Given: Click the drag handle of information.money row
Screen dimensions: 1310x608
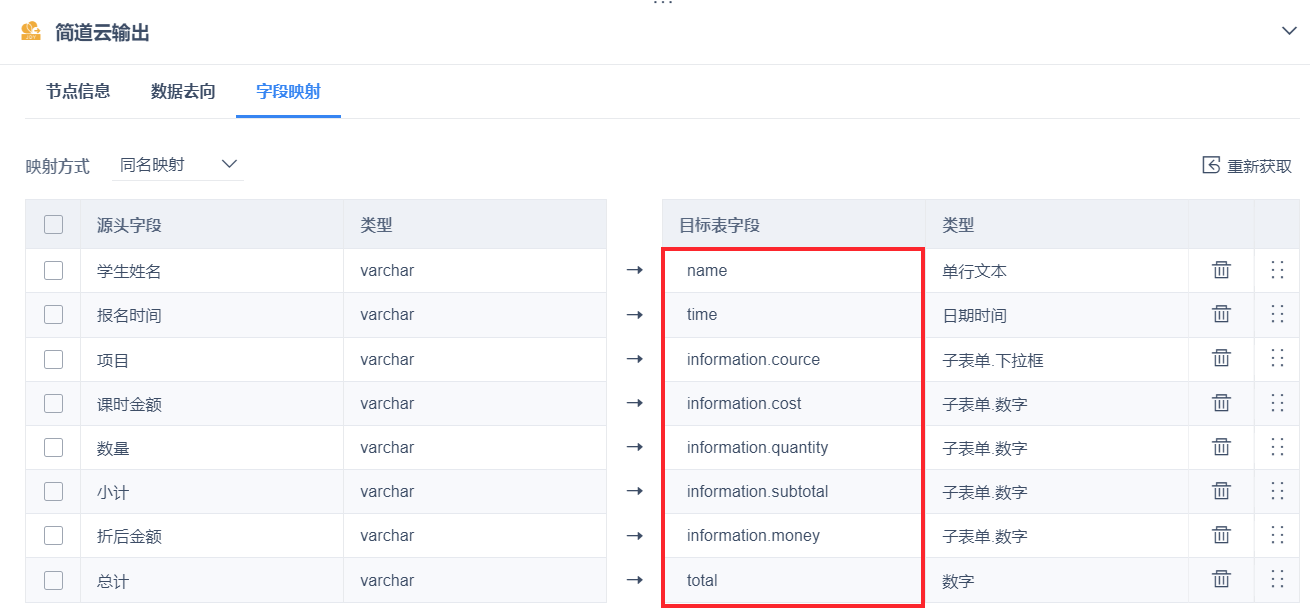Looking at the screenshot, I should [x=1277, y=535].
